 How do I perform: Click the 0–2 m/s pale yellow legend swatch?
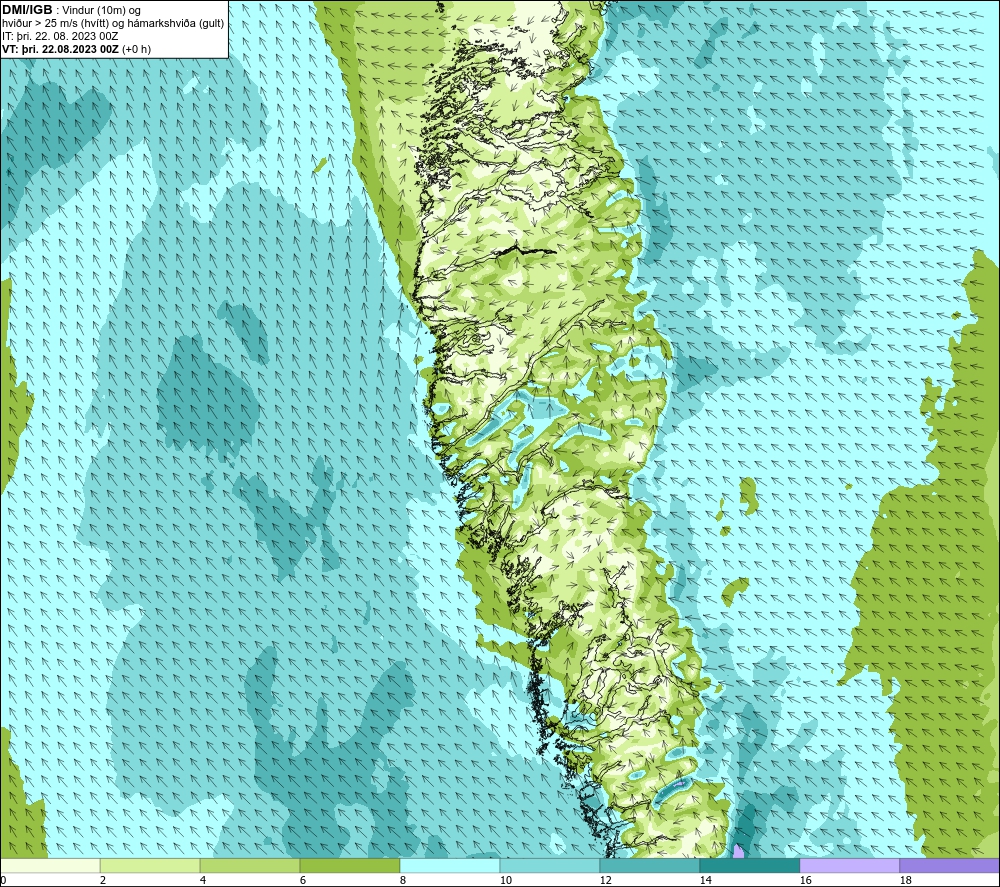[x=50, y=865]
